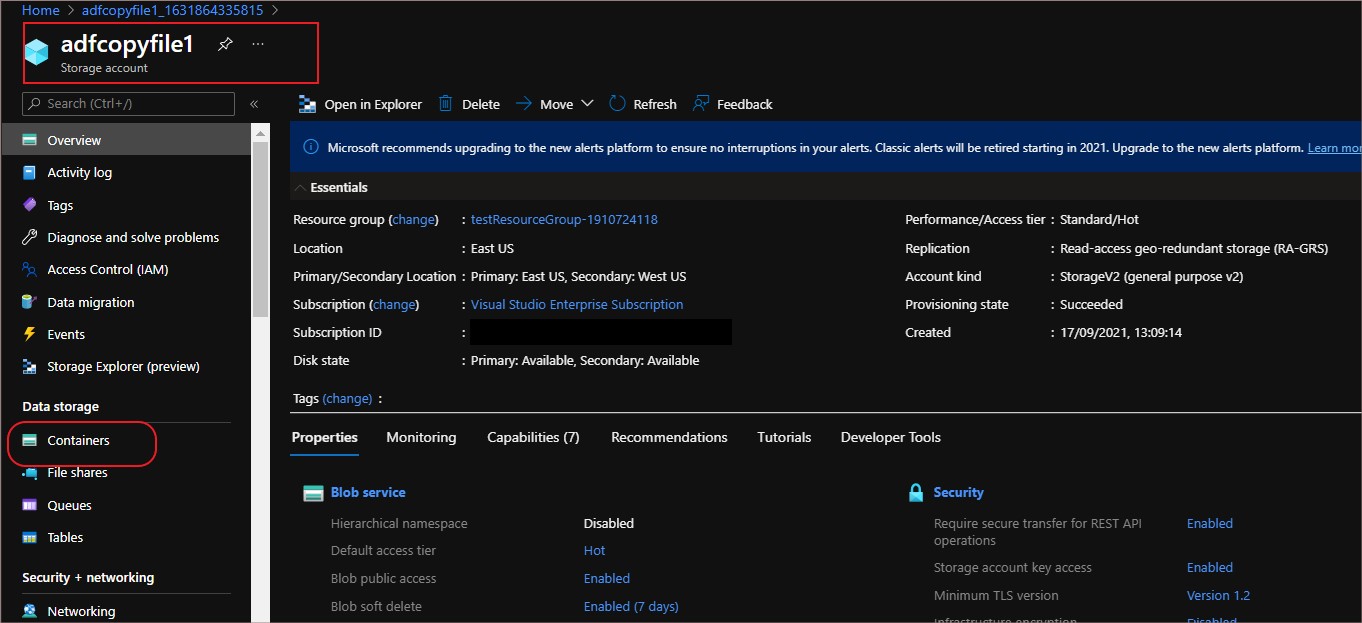Click the Blob service heading link

pos(368,492)
